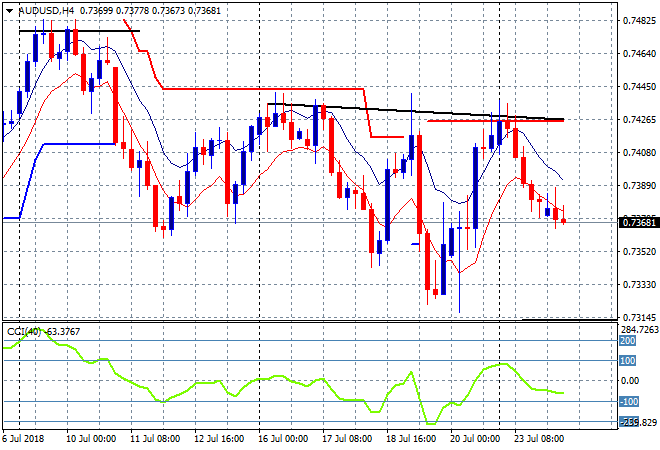Click the 16 Jul 00:00 time label
Viewport: 660px width, 450px height.
tap(283, 439)
